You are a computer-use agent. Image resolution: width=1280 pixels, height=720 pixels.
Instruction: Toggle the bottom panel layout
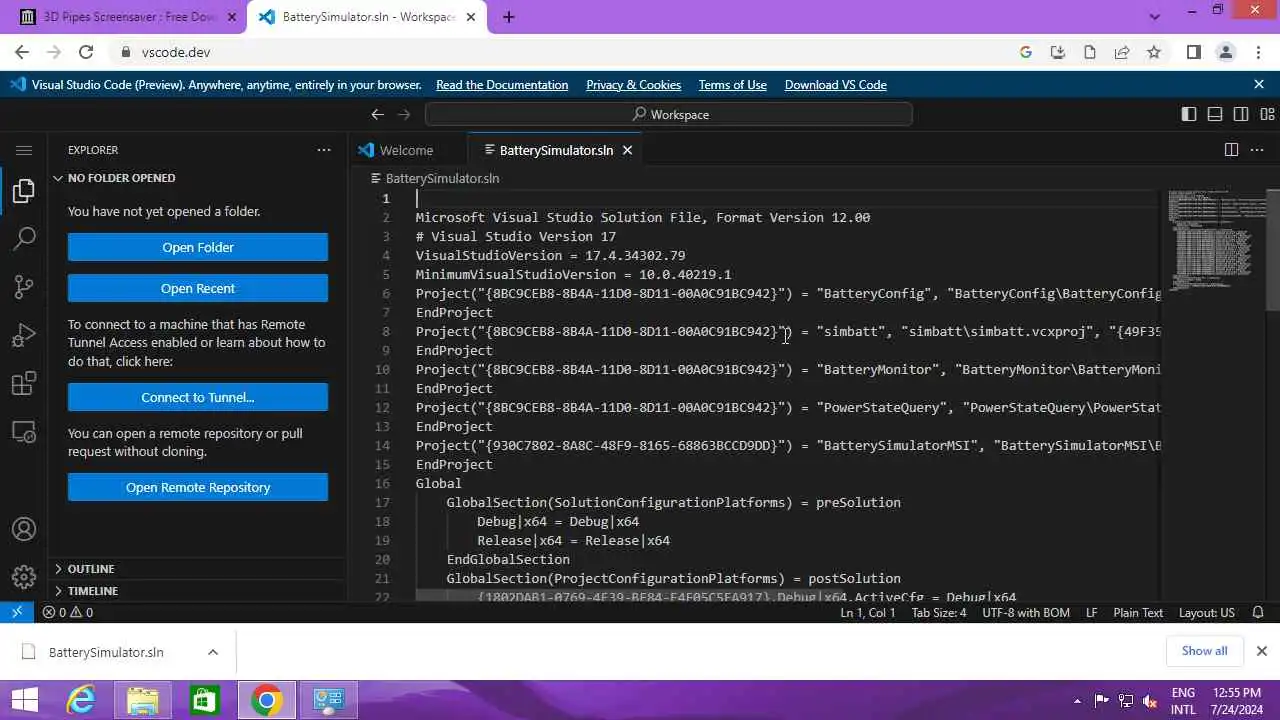(1215, 114)
